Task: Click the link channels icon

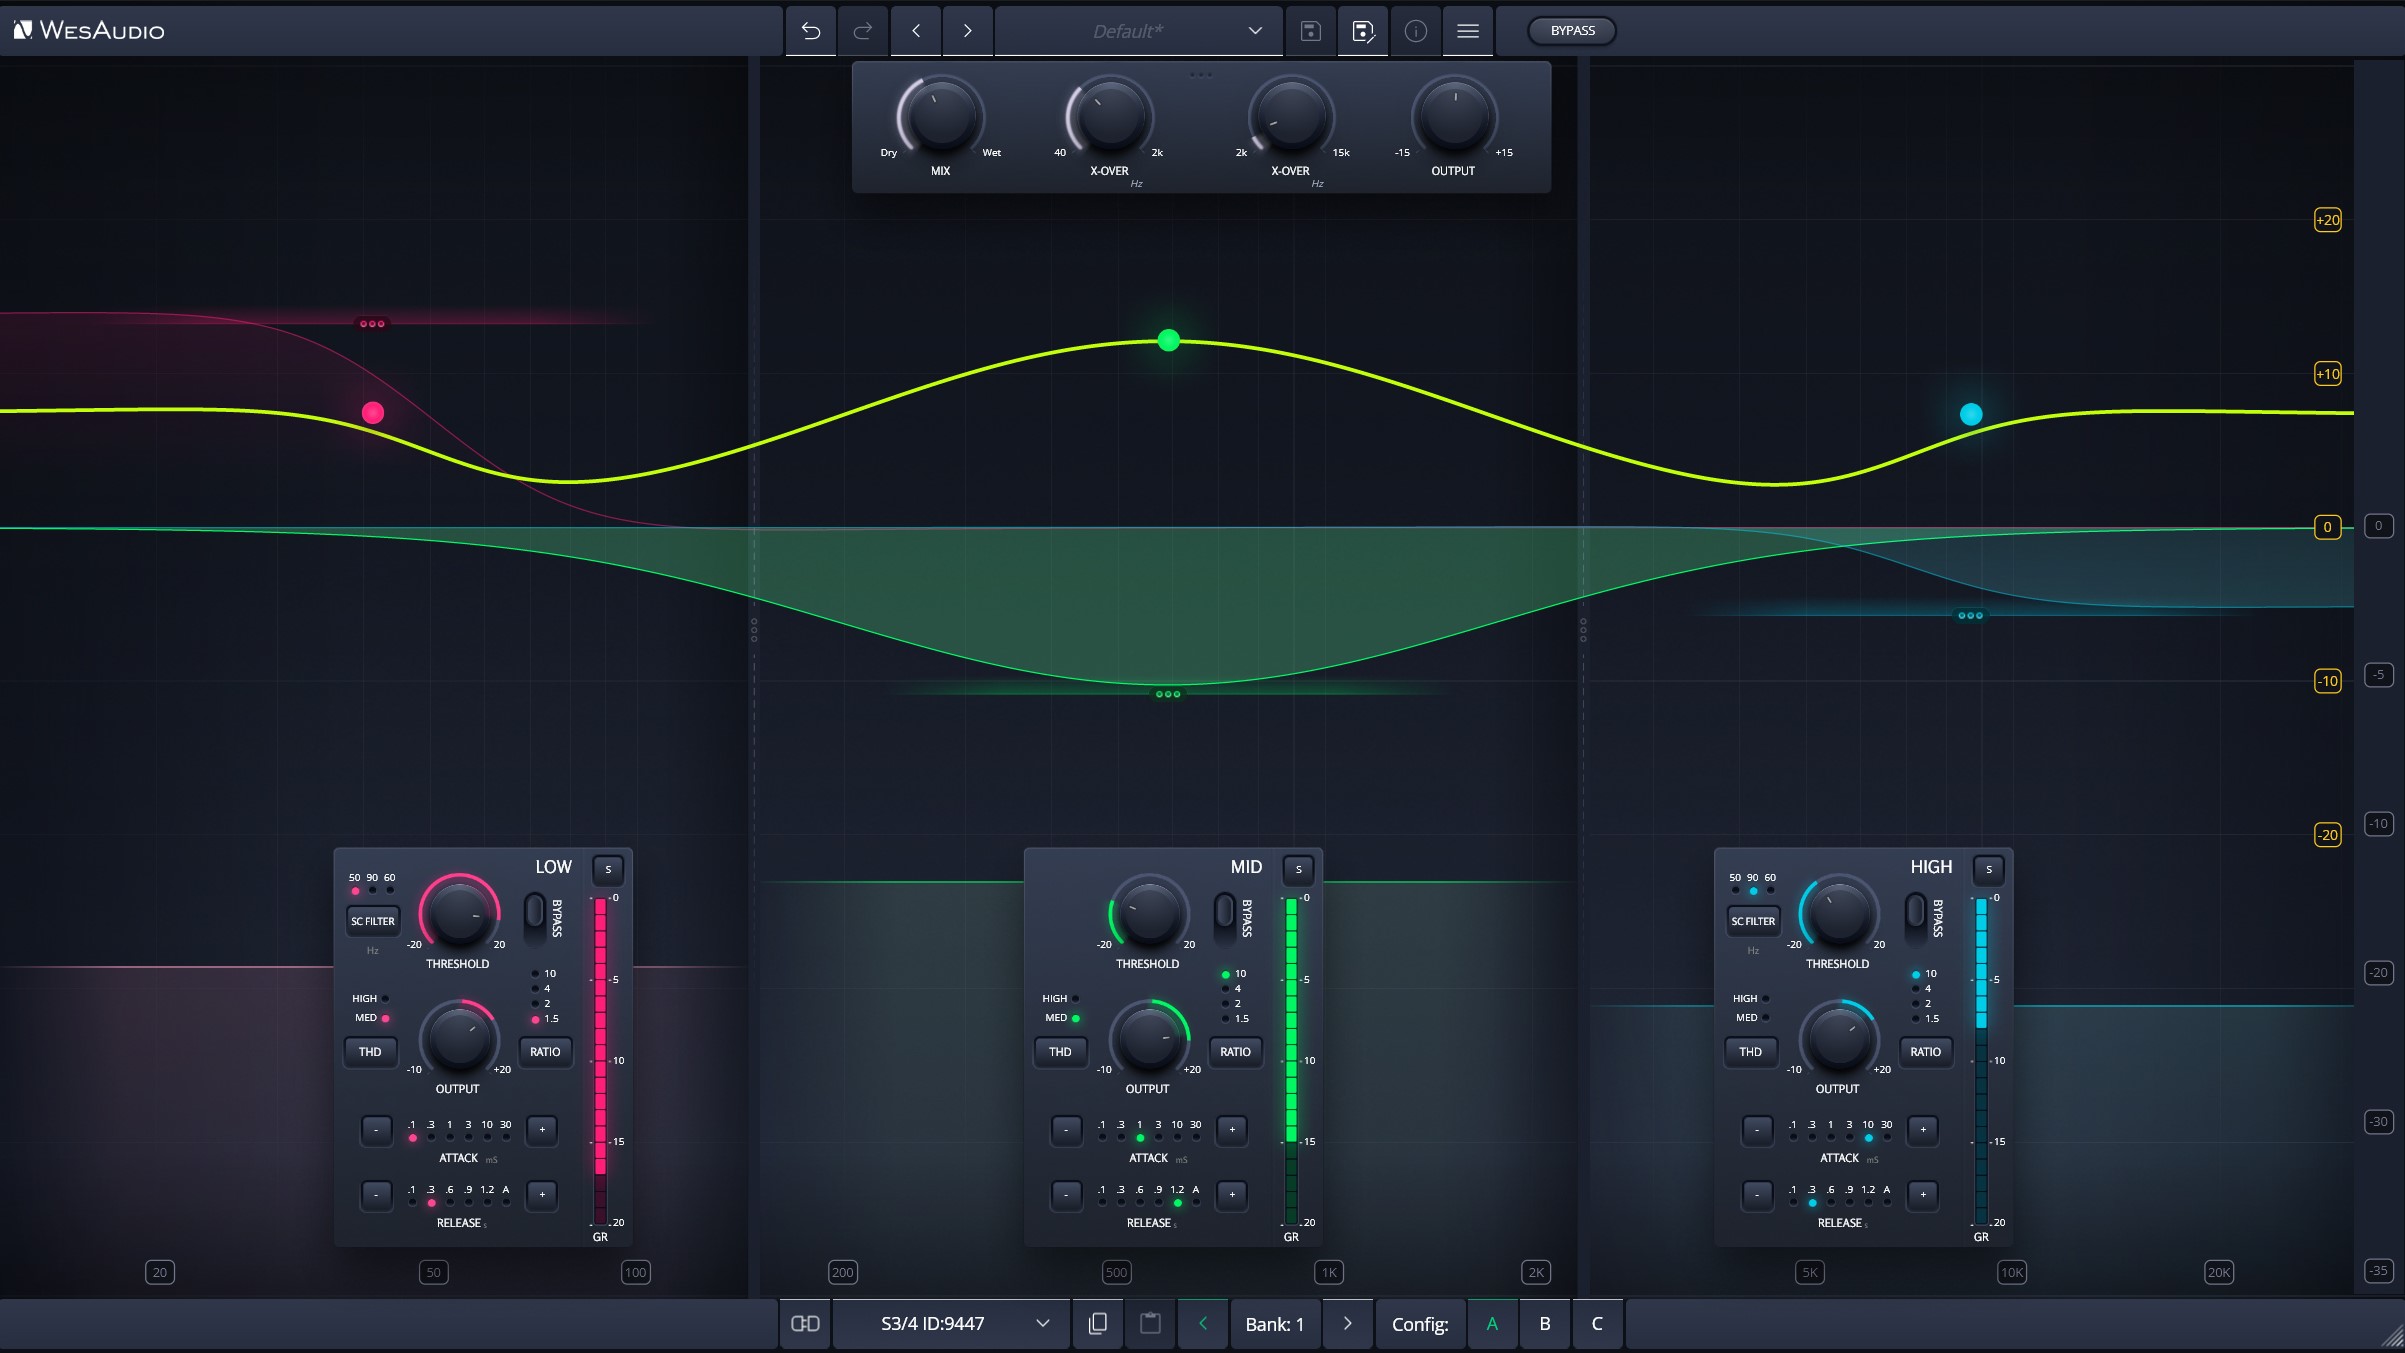Action: pyautogui.click(x=805, y=1323)
